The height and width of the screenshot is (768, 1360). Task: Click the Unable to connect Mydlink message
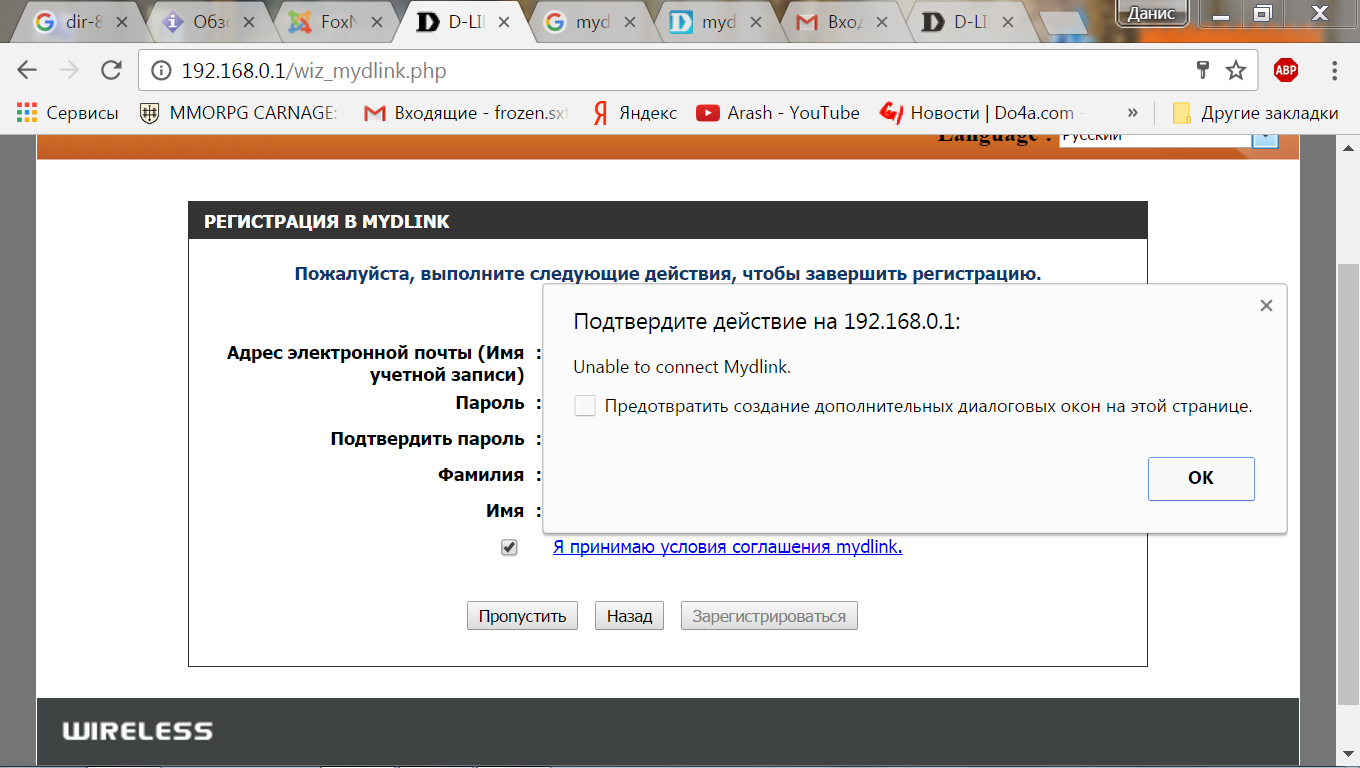click(x=682, y=367)
